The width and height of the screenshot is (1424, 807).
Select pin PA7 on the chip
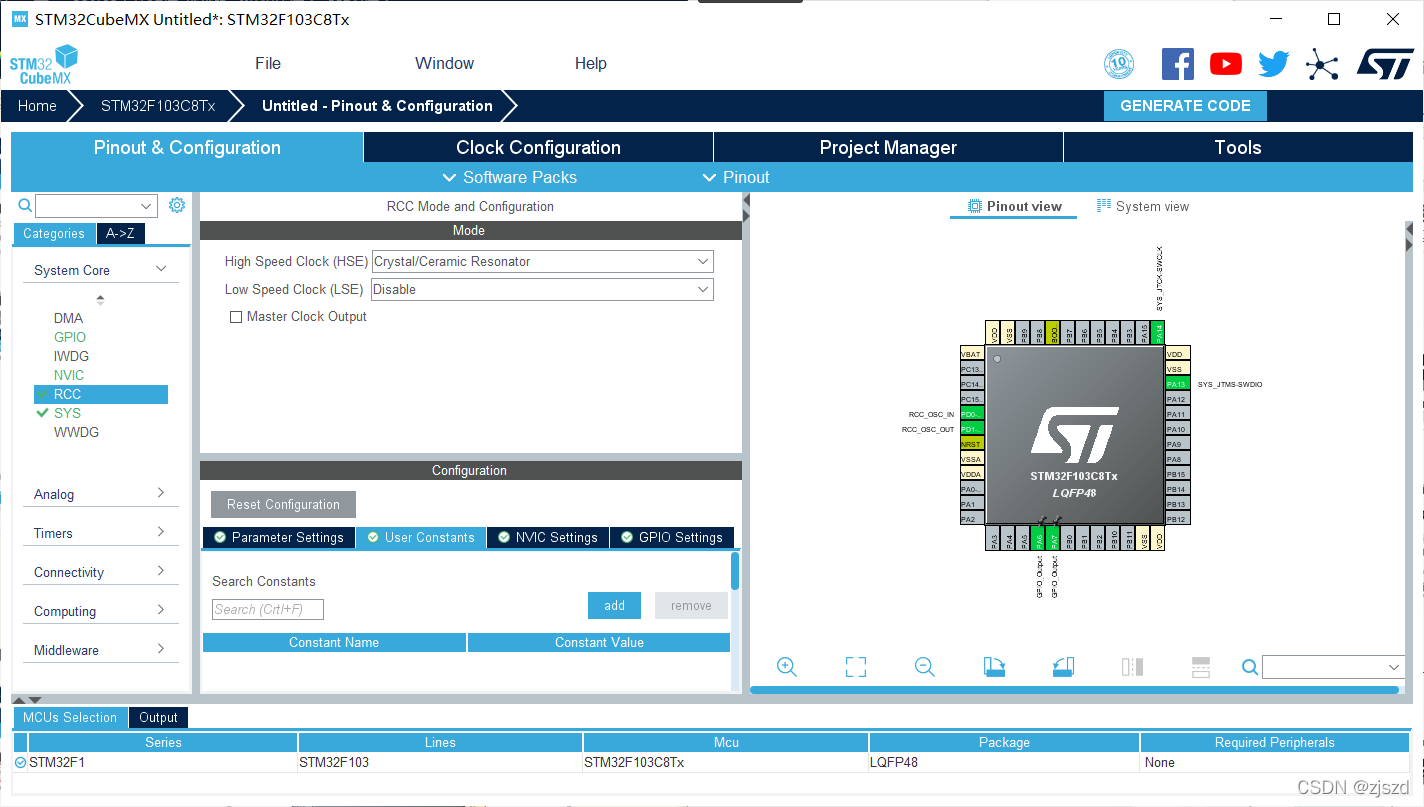(1054, 539)
